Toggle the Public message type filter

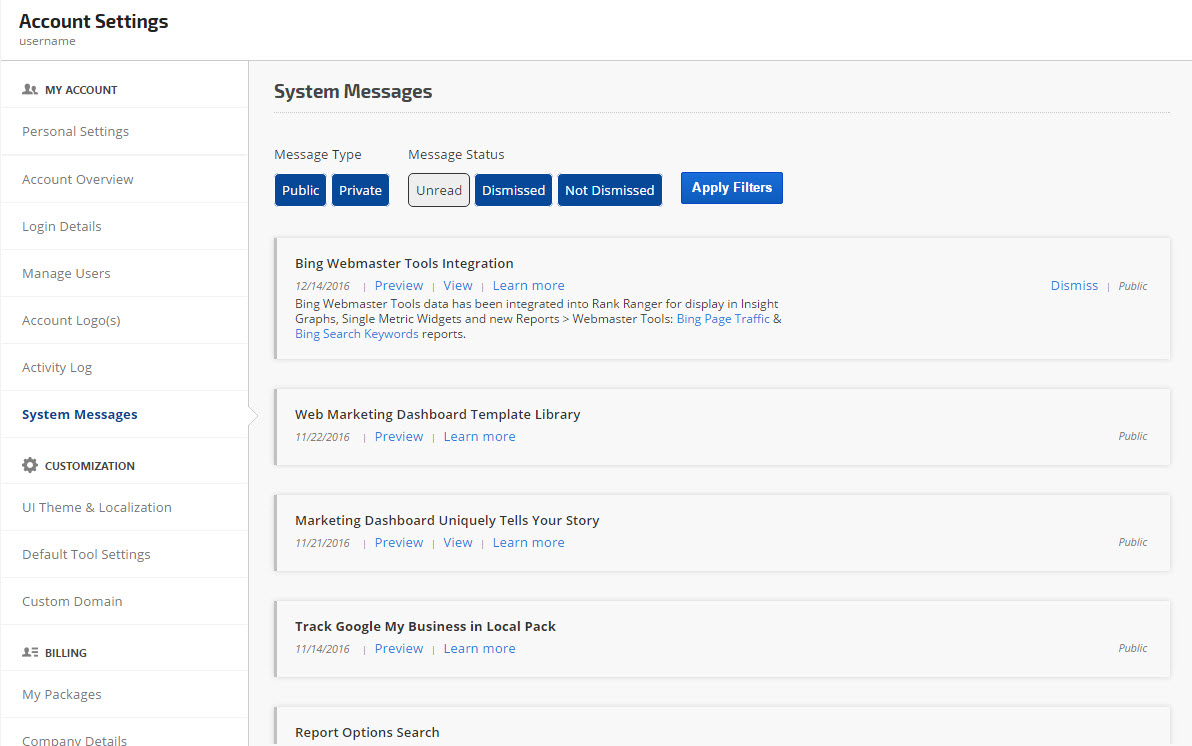(x=300, y=190)
